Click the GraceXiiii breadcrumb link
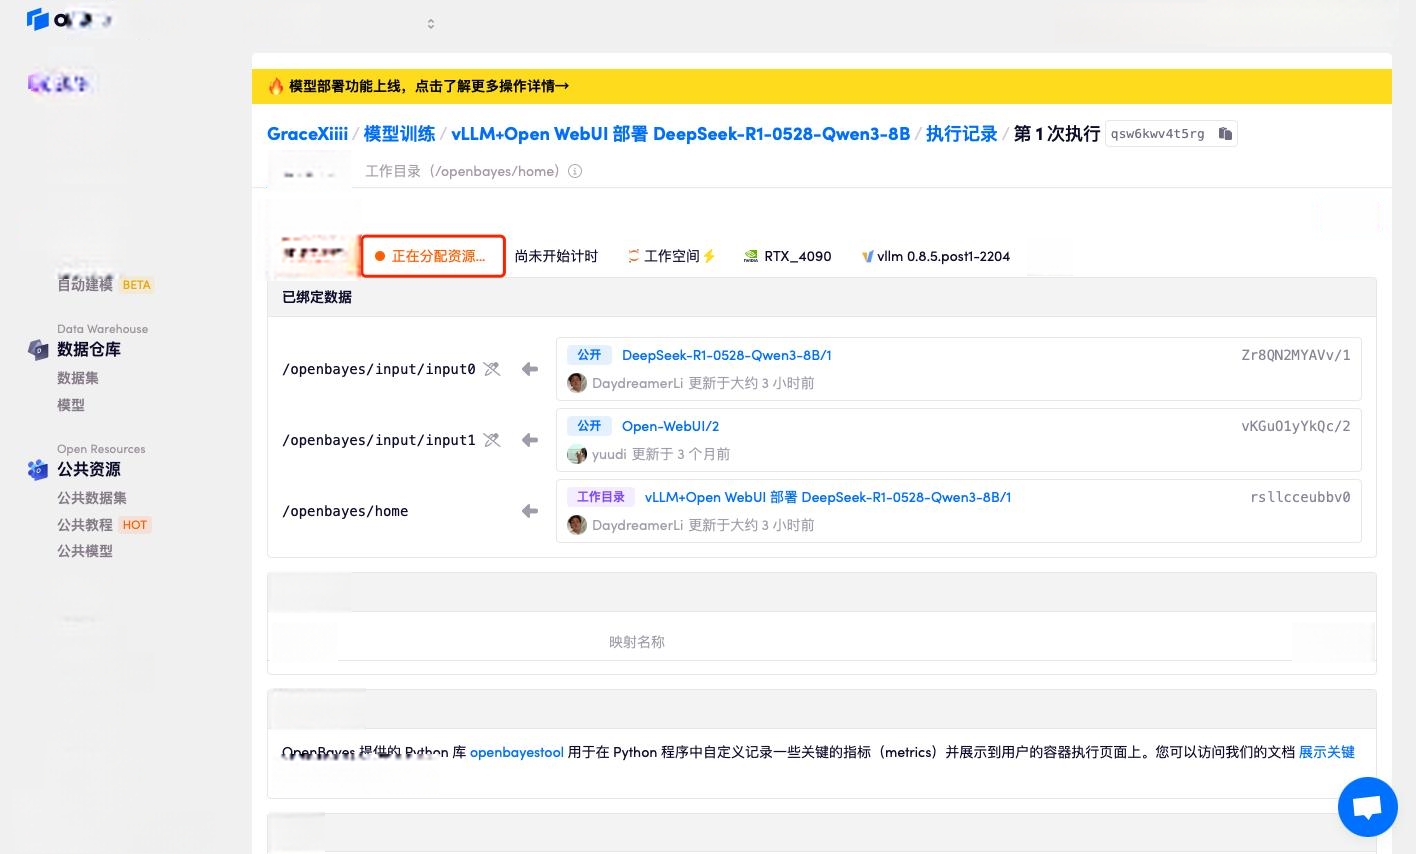This screenshot has height=854, width=1416. [x=308, y=134]
